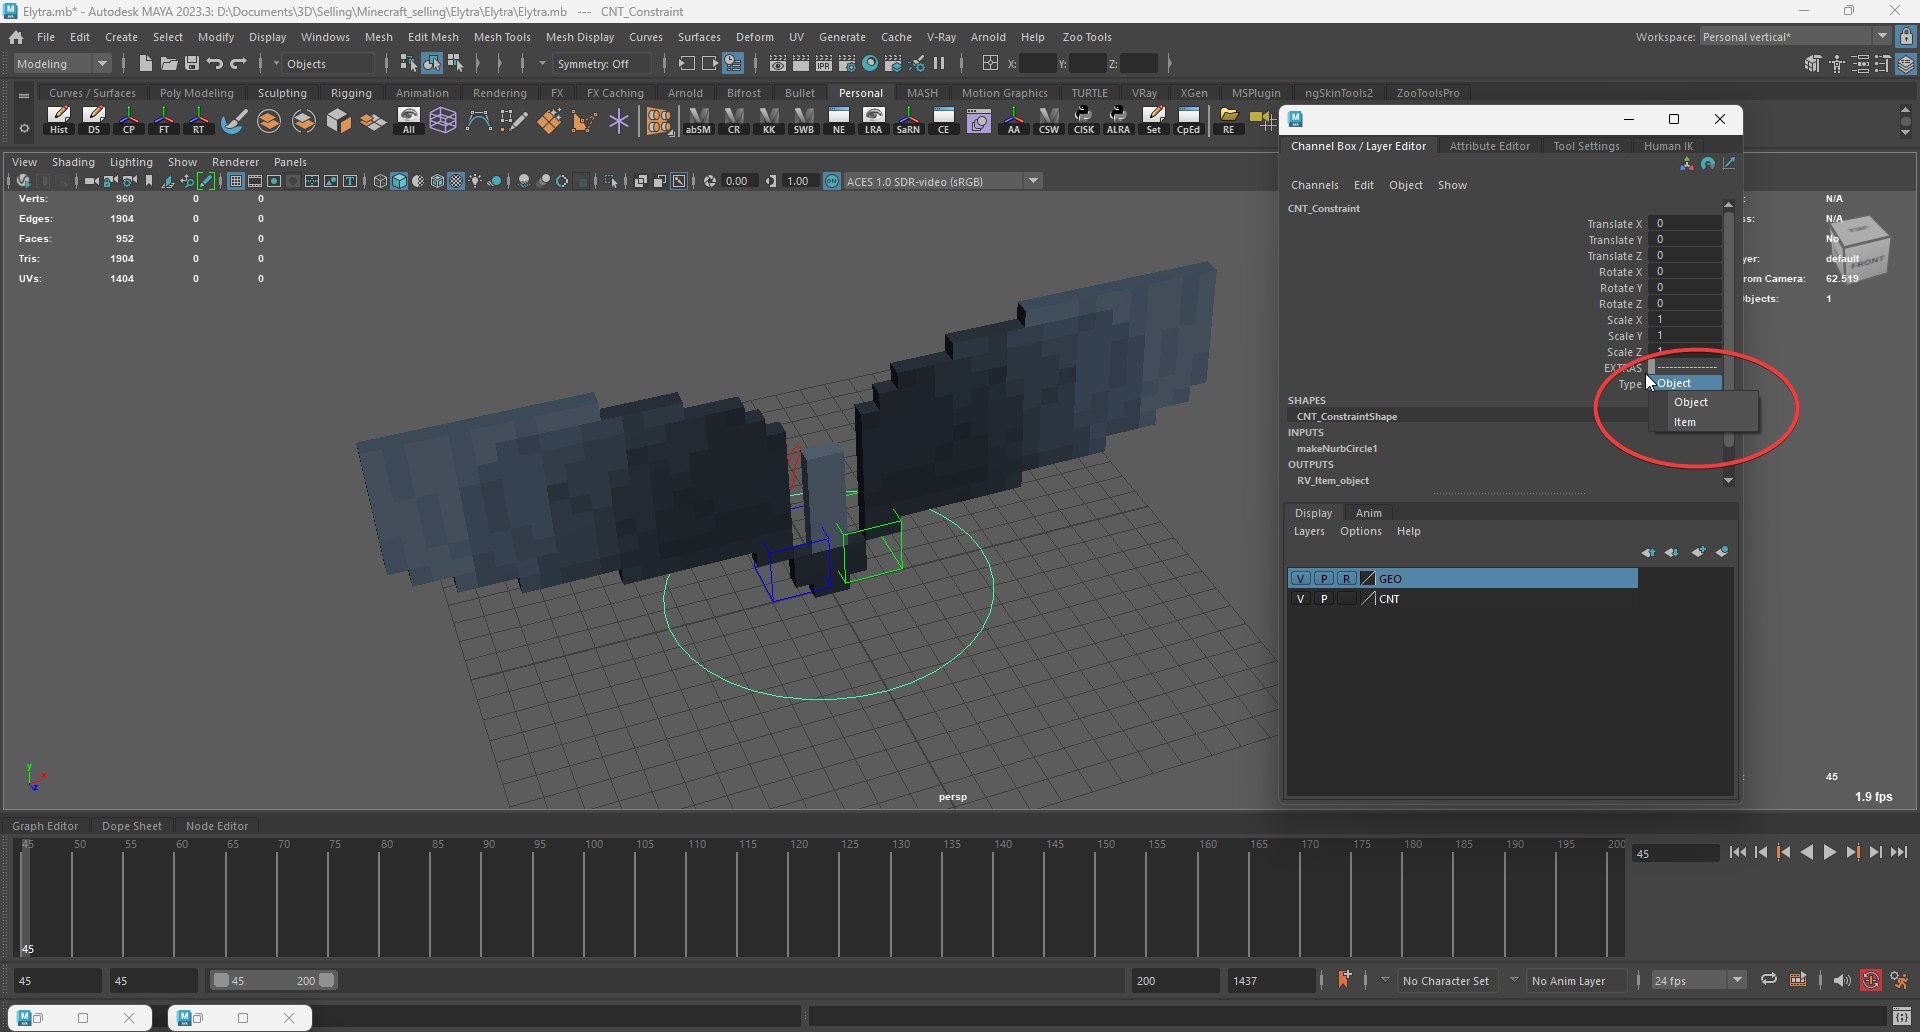Click the LRA shelf icon
The width and height of the screenshot is (1920, 1032).
point(873,121)
